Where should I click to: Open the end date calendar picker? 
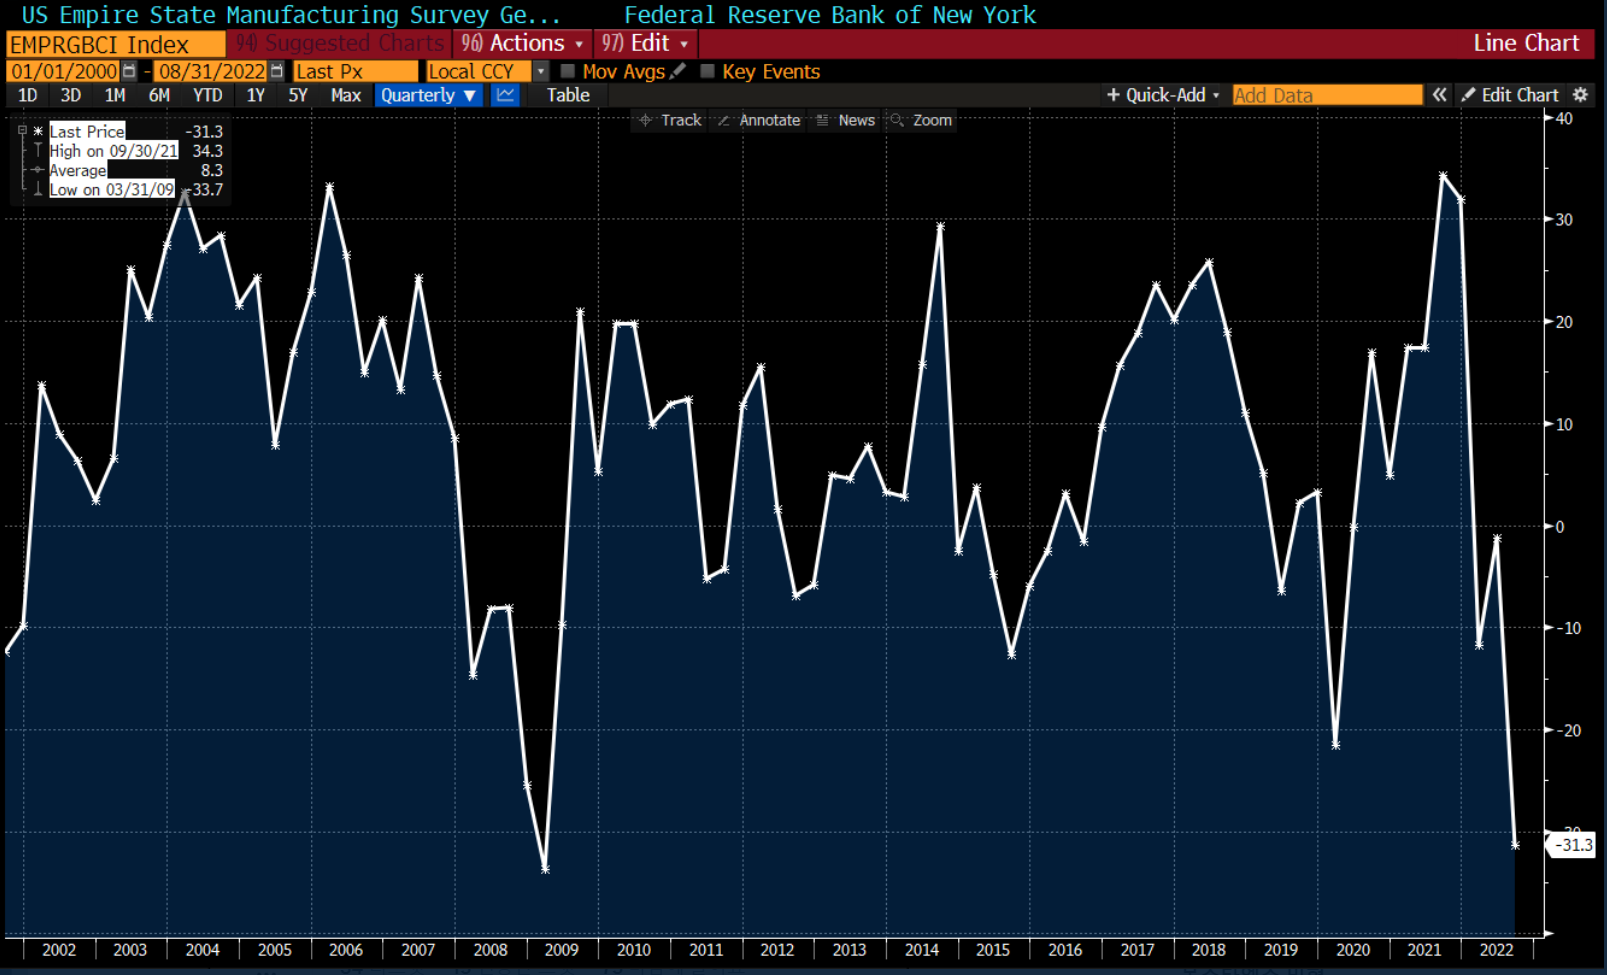277,71
